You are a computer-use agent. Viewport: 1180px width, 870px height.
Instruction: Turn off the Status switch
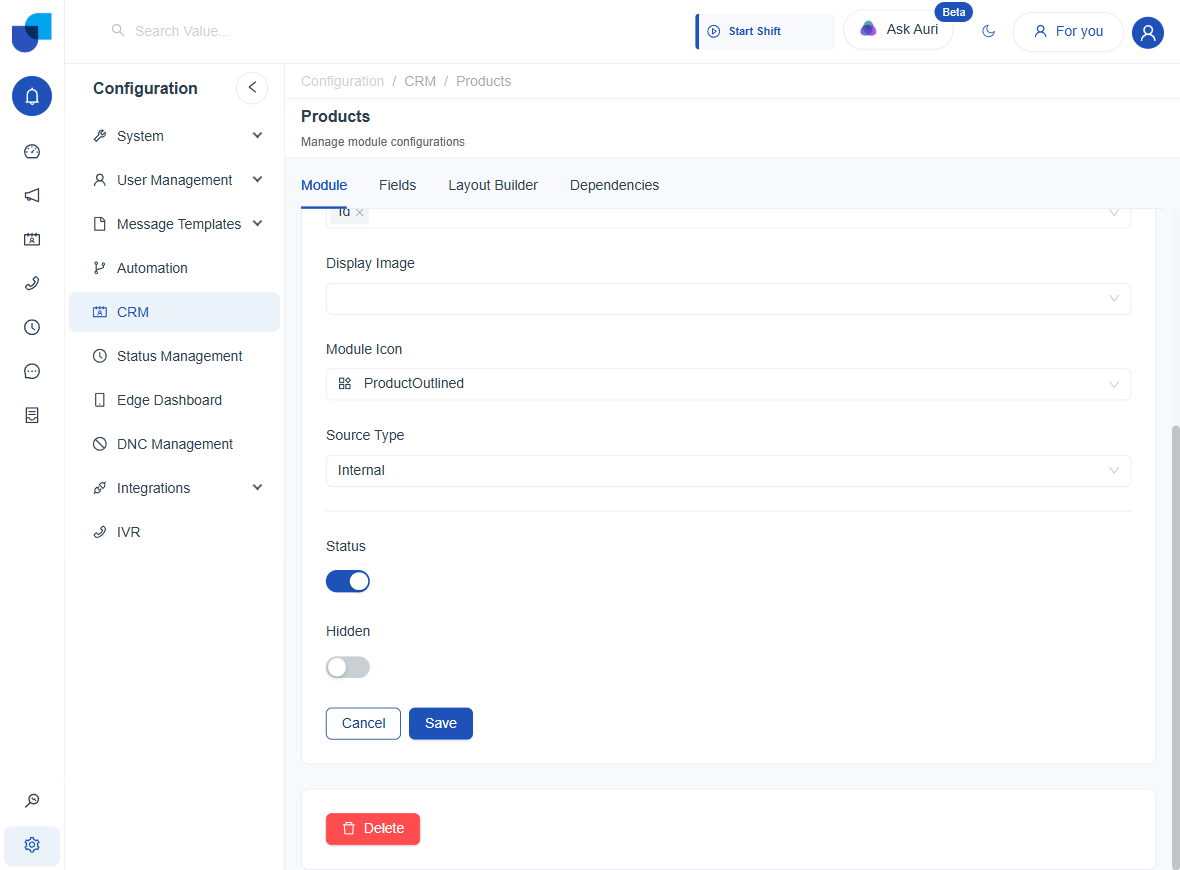coord(348,581)
